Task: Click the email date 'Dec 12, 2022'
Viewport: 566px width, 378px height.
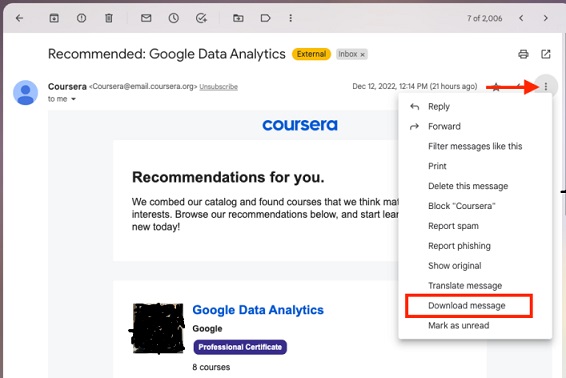Action: pyautogui.click(x=415, y=86)
